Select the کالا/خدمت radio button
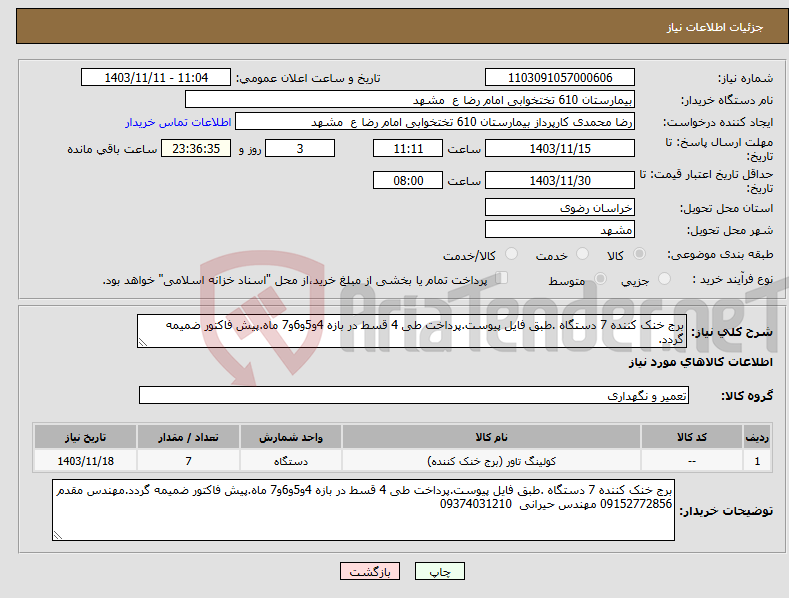 511,254
